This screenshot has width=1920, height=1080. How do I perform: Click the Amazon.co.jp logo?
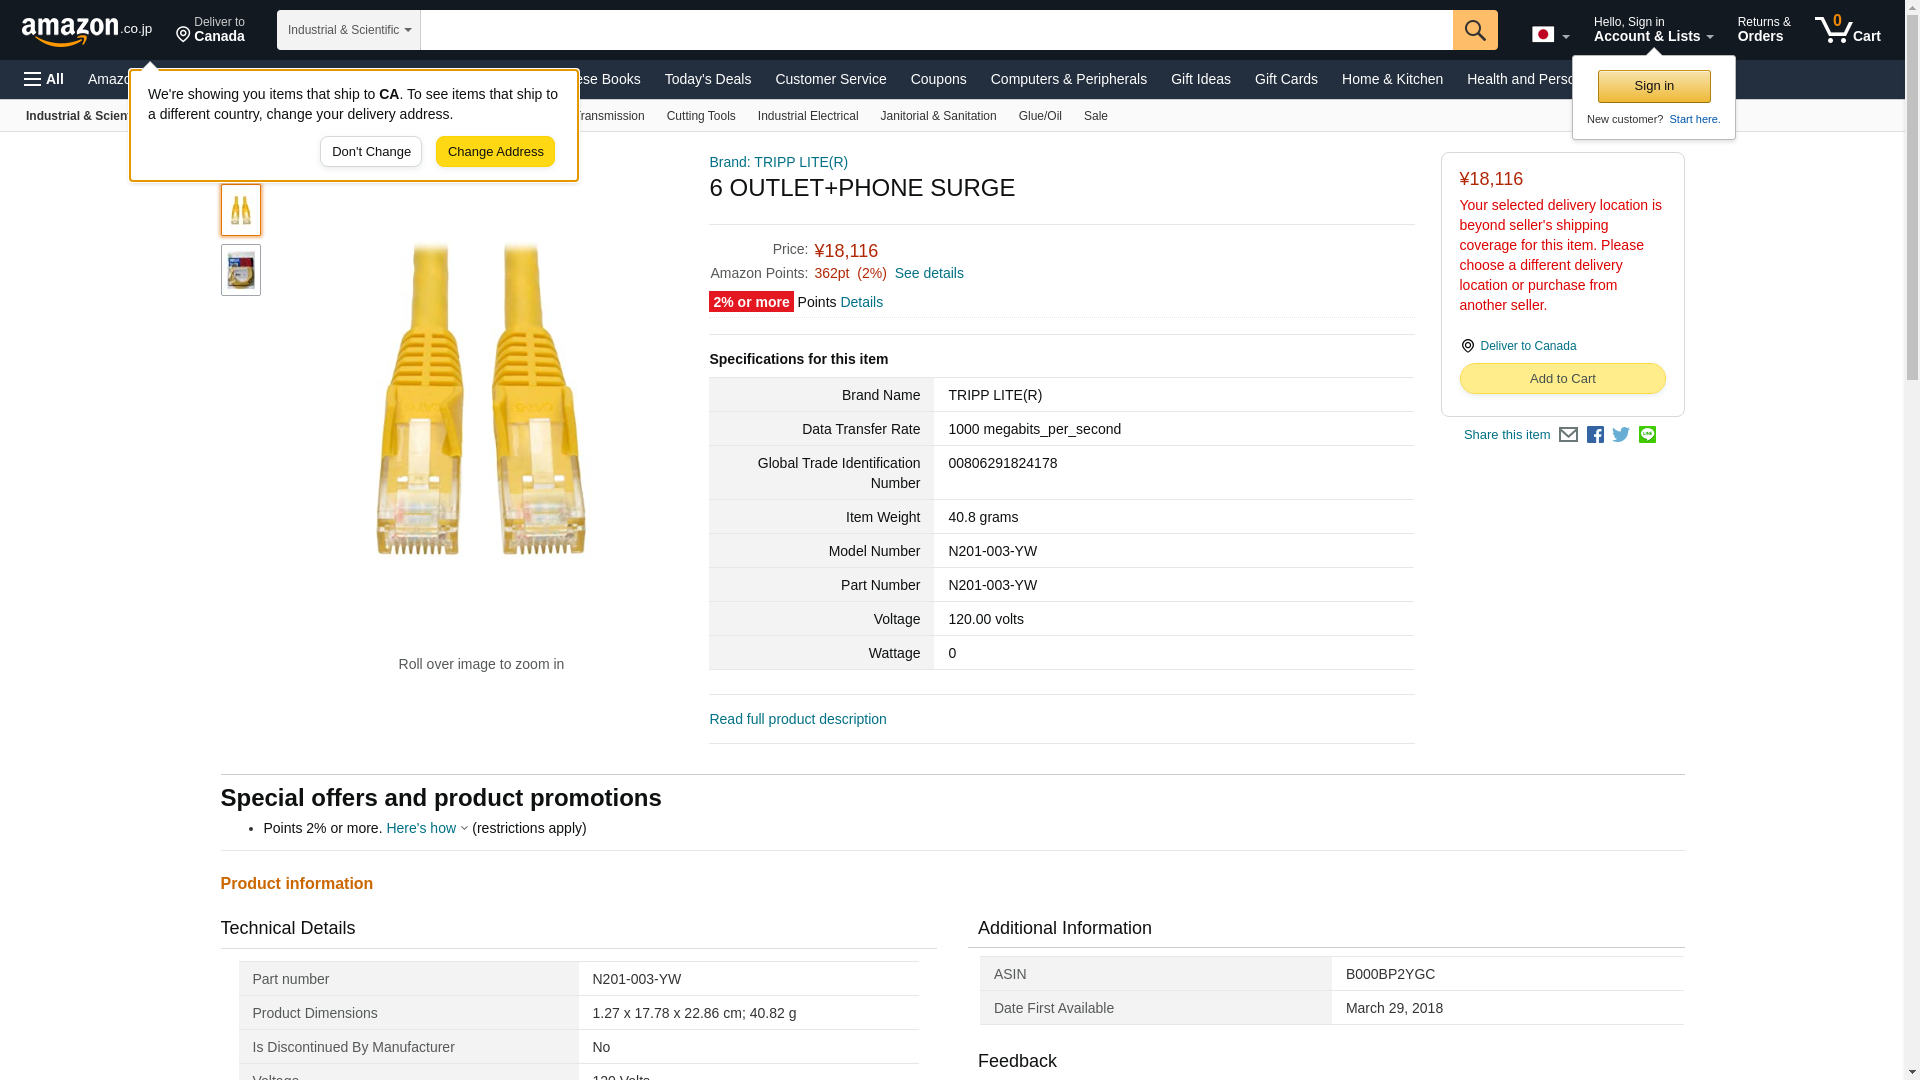click(87, 30)
